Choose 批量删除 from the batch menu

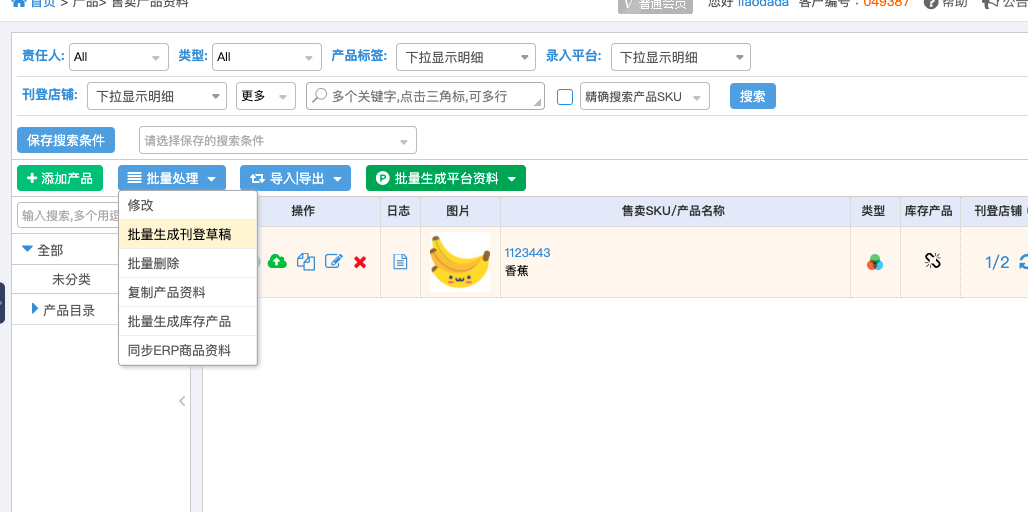tap(188, 263)
